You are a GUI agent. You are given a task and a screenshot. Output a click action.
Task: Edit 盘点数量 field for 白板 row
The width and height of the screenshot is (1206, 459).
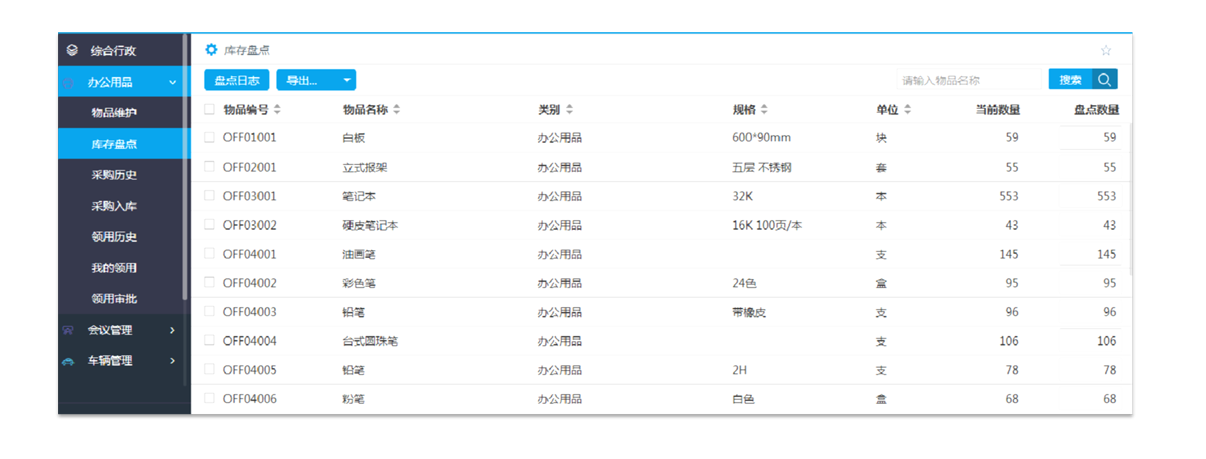(1090, 138)
